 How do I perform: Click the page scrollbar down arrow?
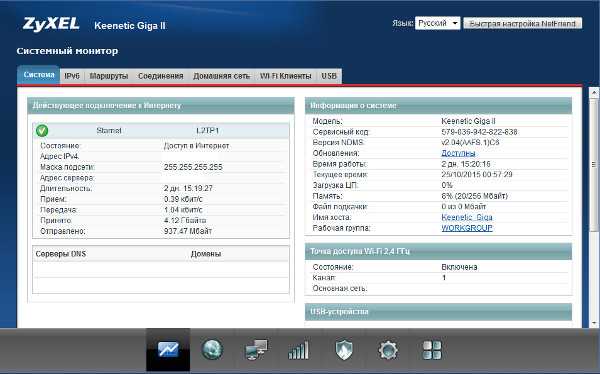(594, 323)
